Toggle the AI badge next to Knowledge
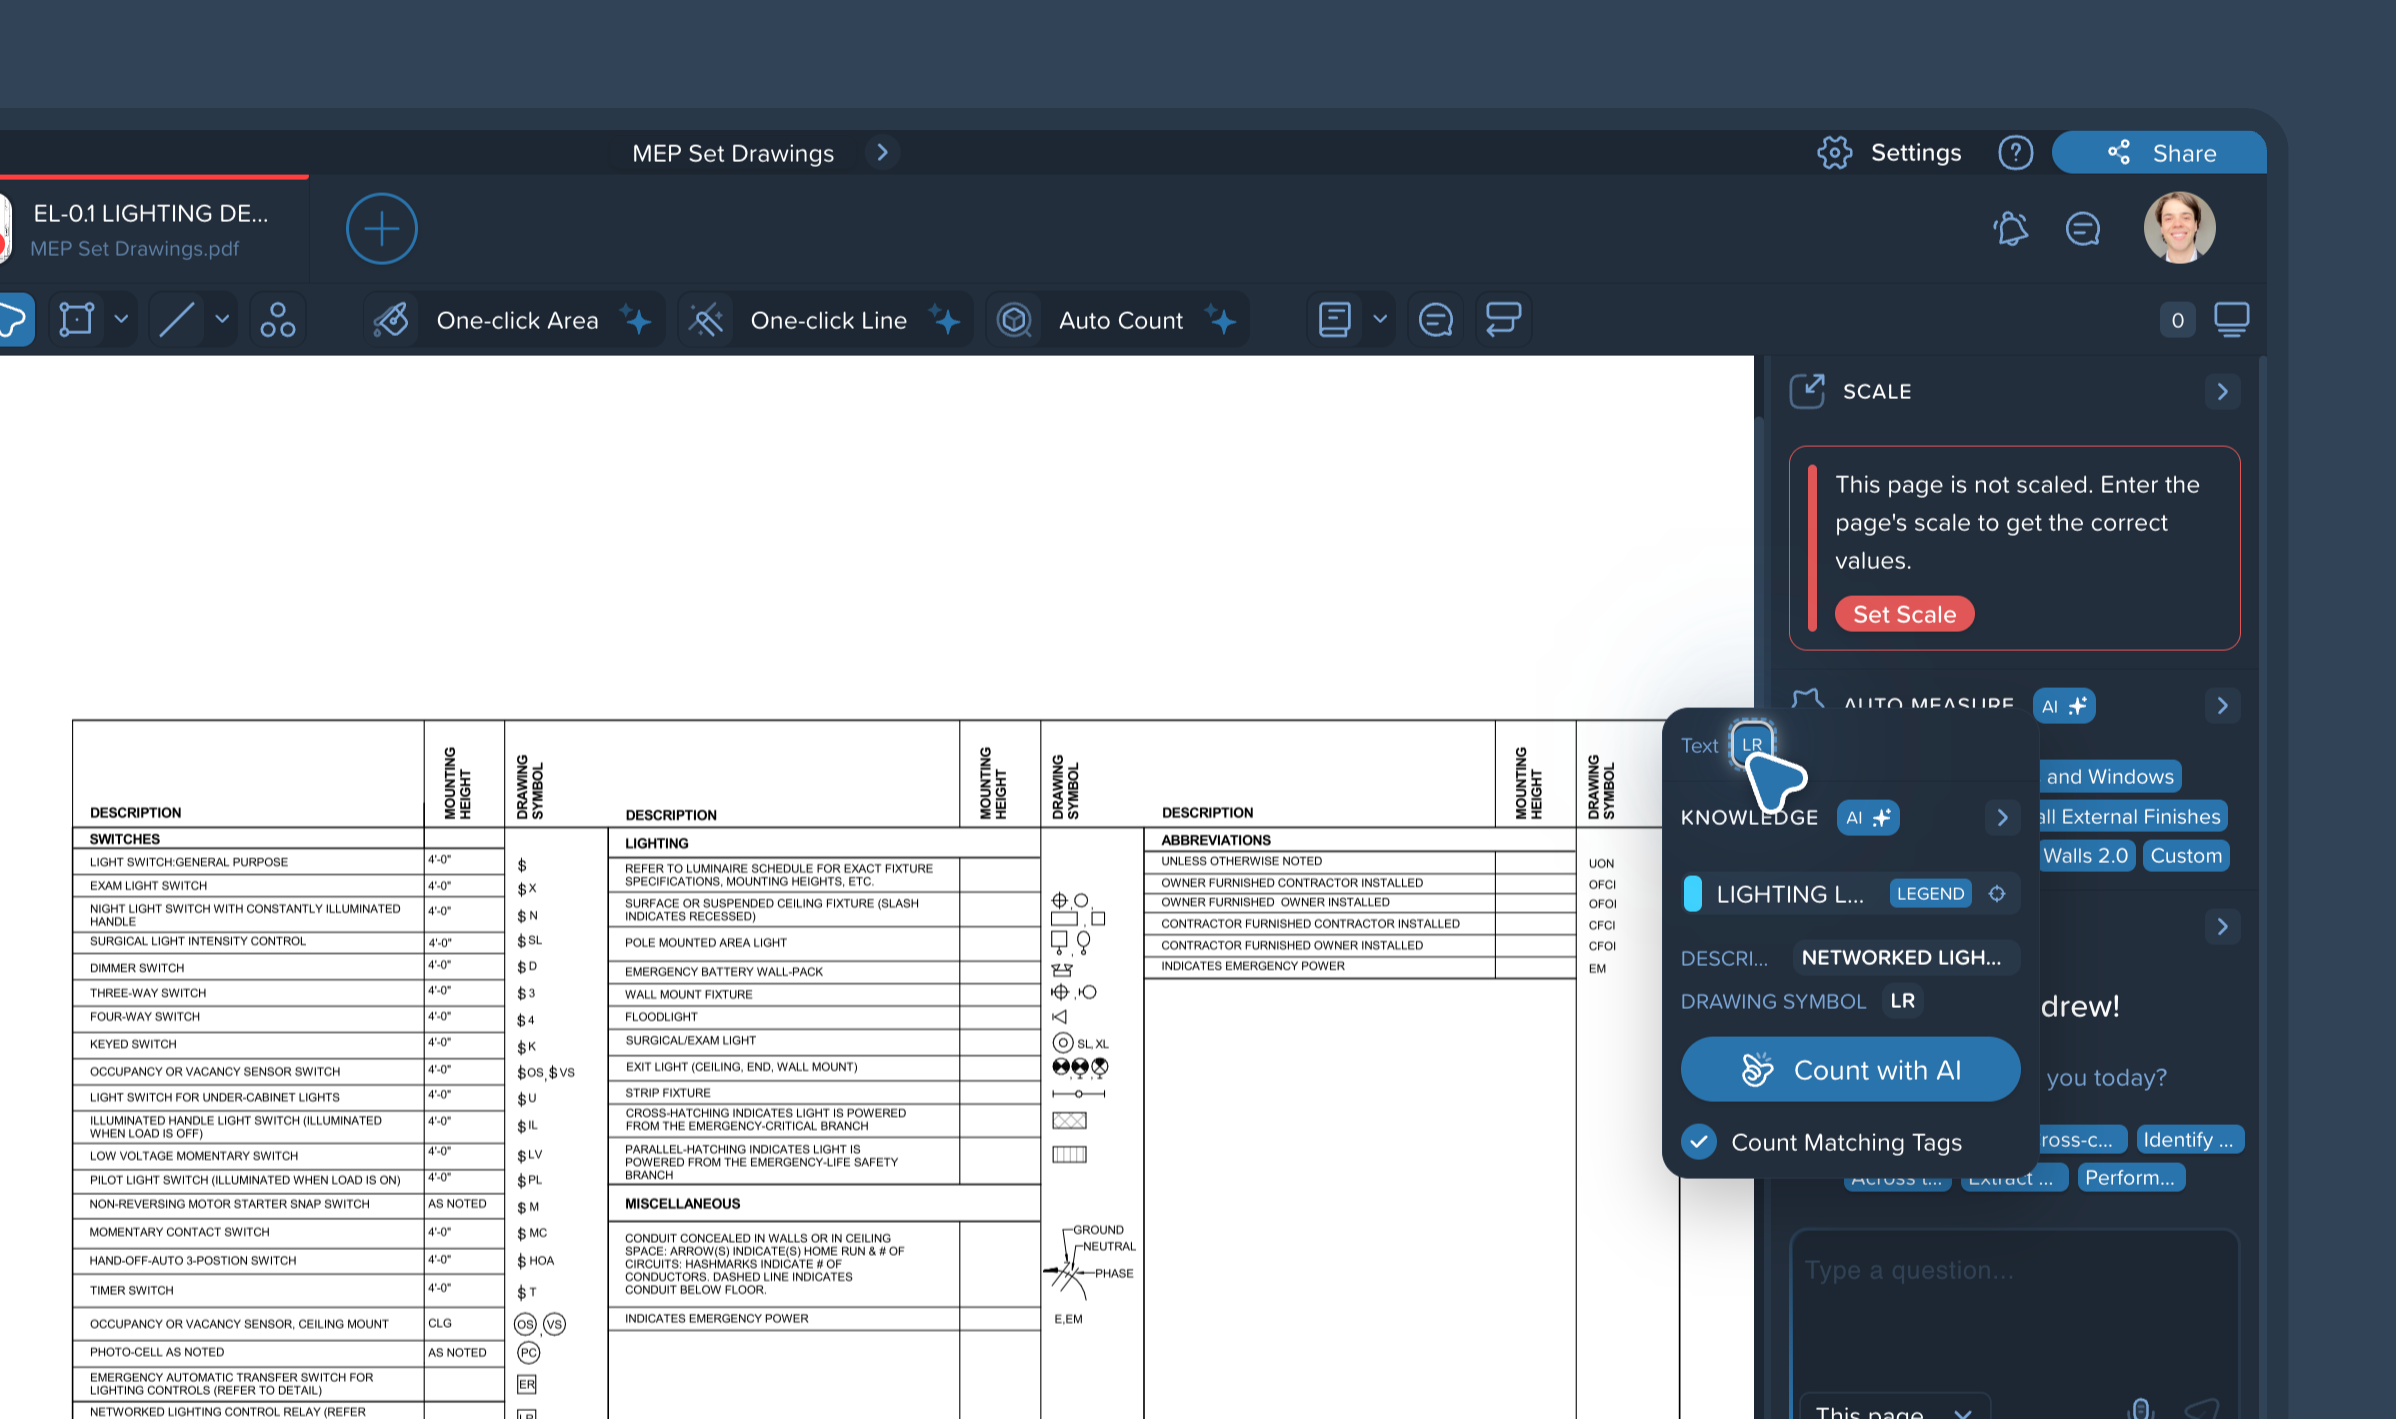This screenshot has width=2396, height=1419. click(1867, 818)
